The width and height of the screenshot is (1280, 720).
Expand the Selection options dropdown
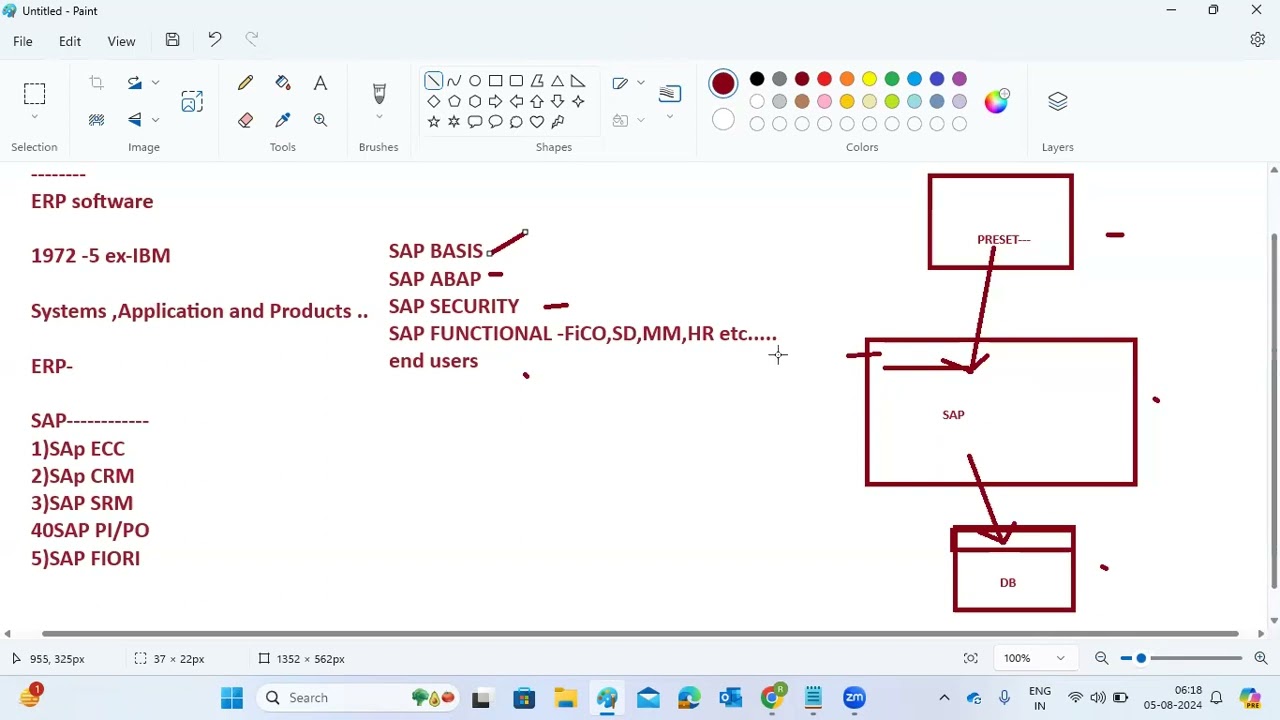coord(34,119)
